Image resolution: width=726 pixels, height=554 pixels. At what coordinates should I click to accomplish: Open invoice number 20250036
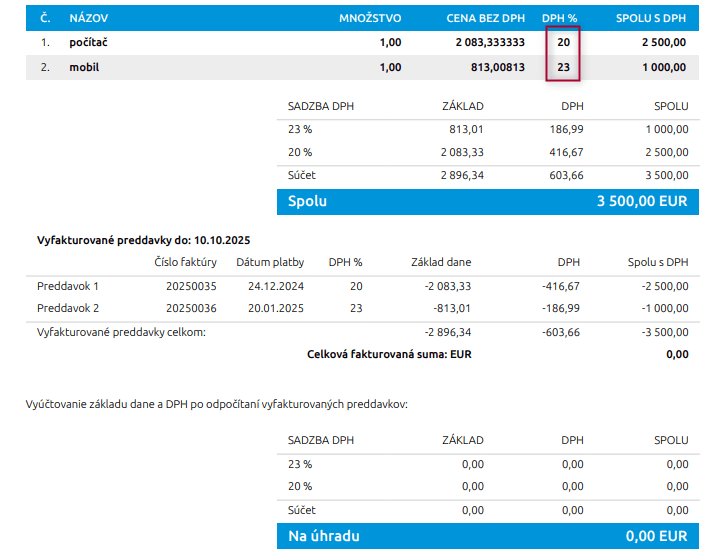(x=191, y=309)
